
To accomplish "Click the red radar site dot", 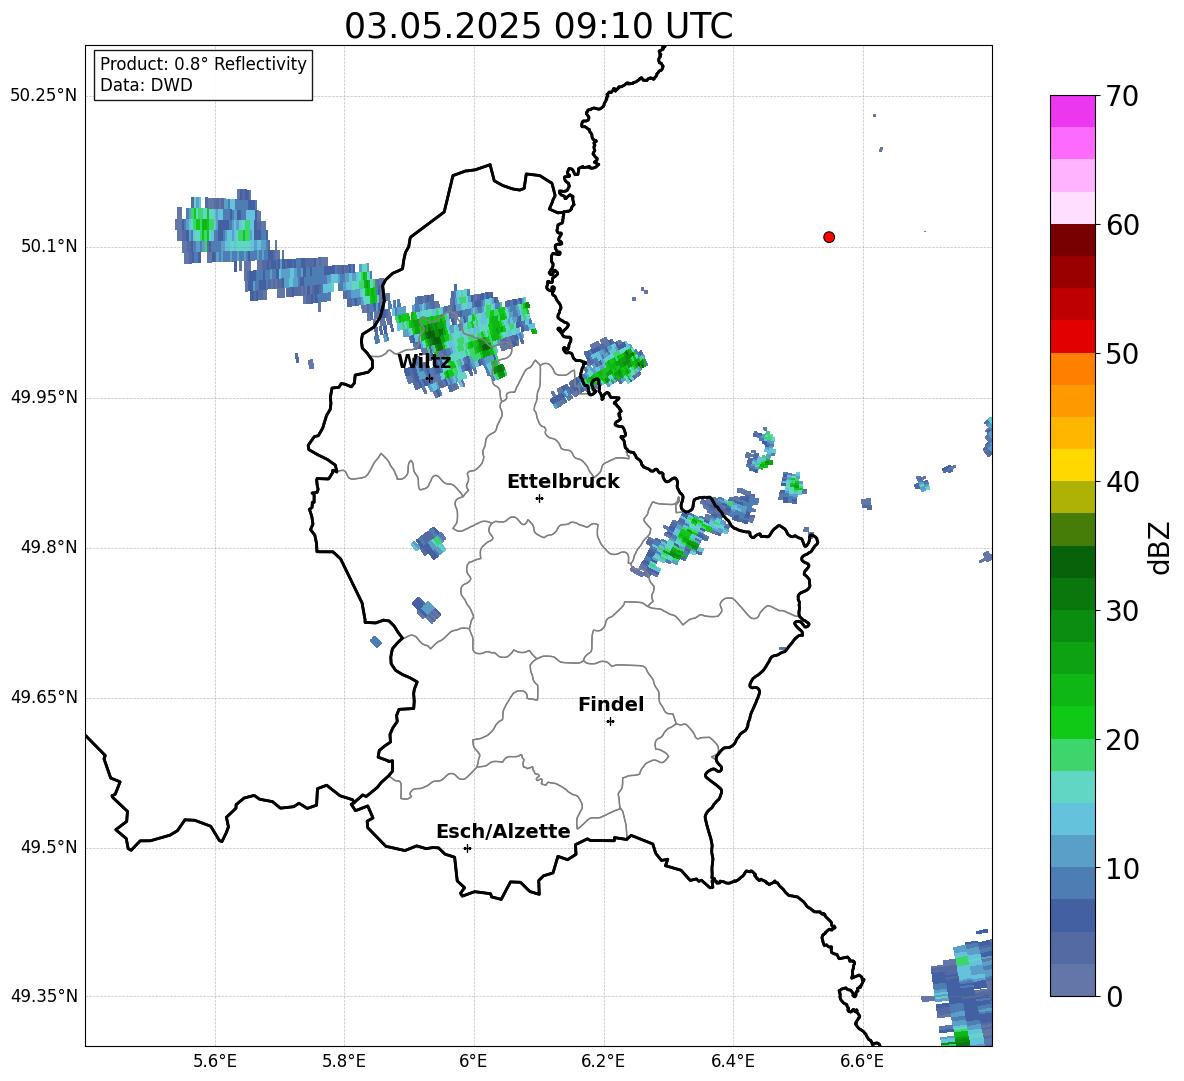I will 828,237.
